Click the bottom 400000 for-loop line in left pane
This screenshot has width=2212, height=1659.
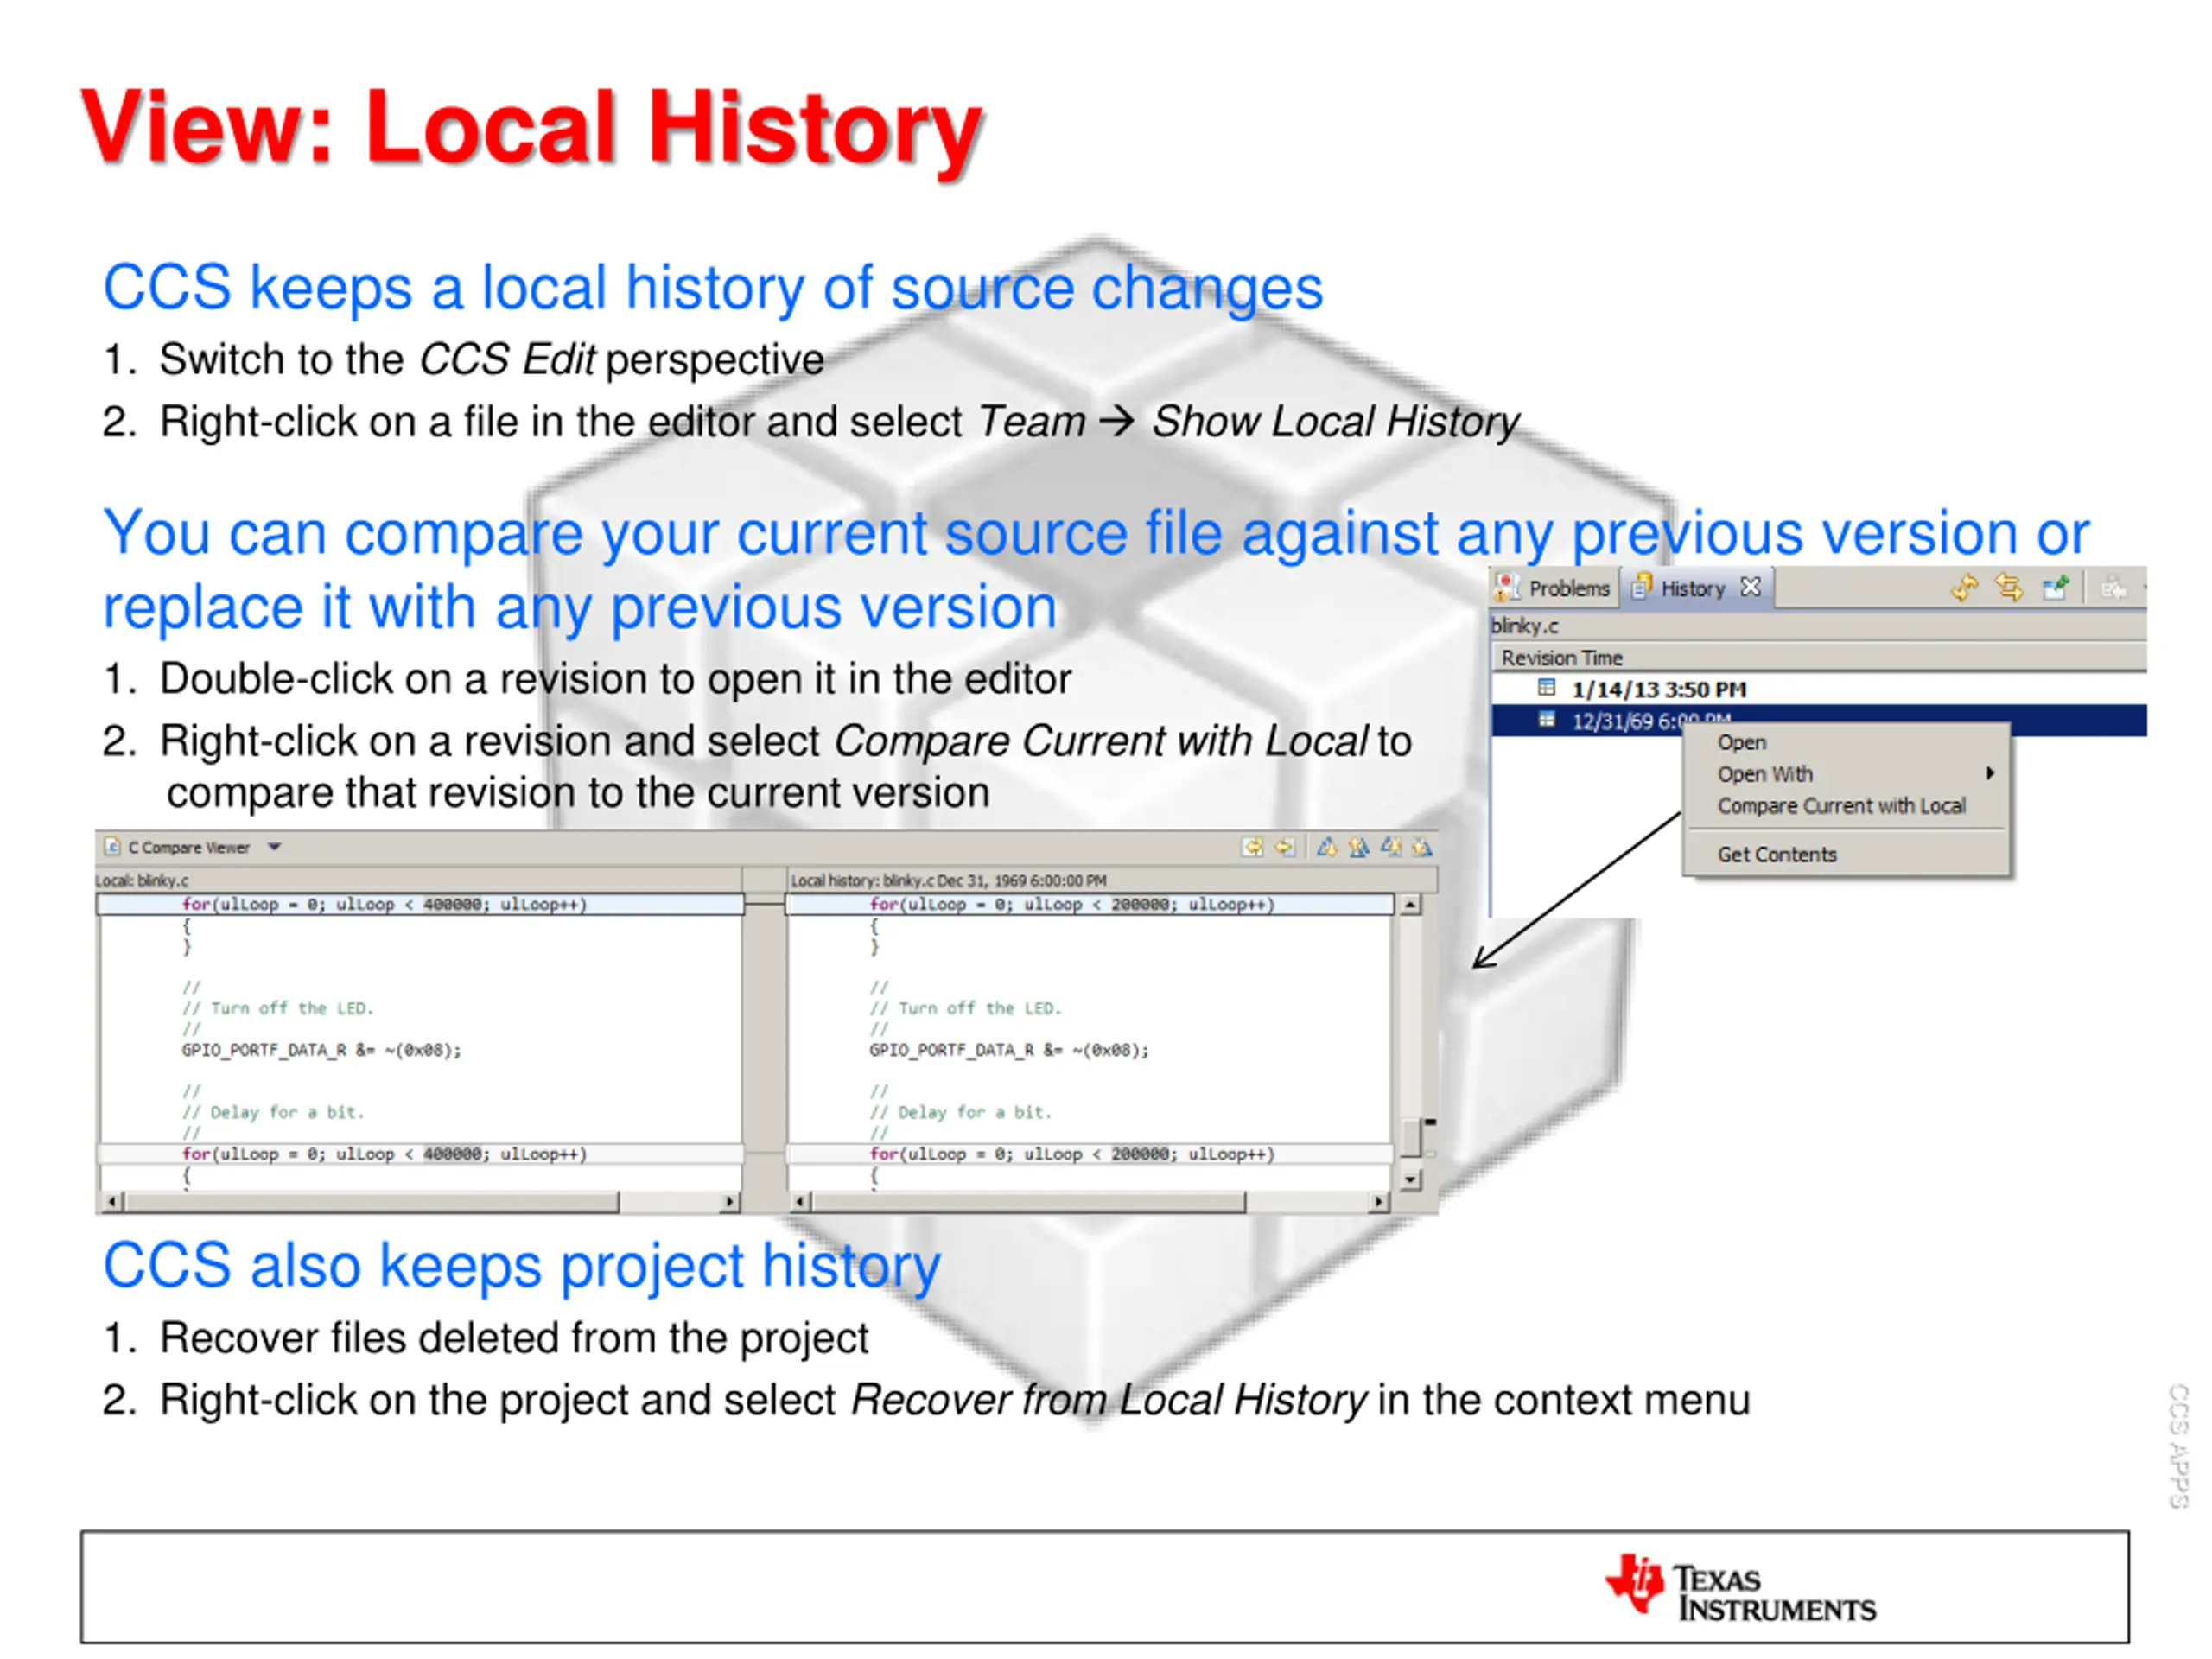[x=420, y=1154]
